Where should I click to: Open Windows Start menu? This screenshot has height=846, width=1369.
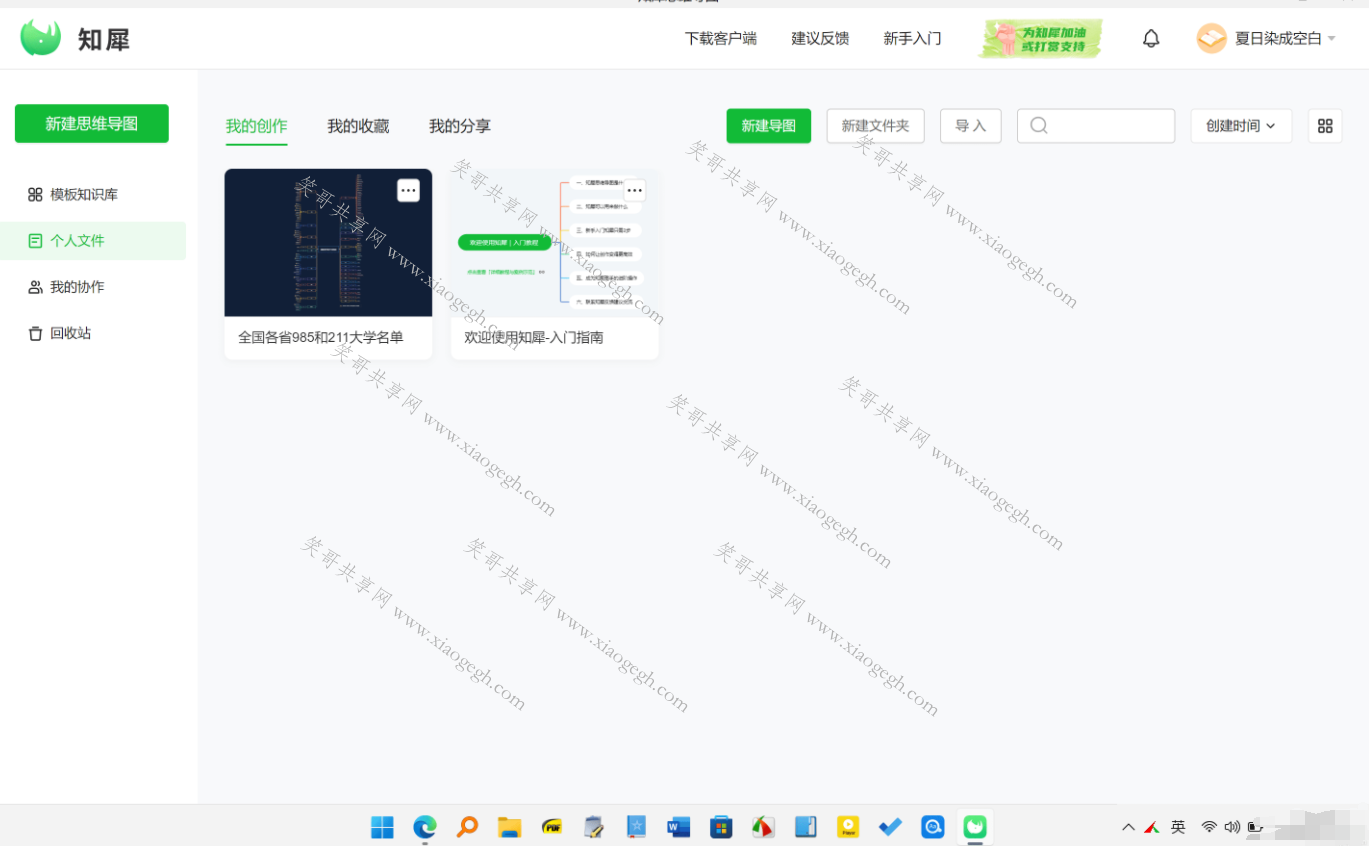click(382, 827)
